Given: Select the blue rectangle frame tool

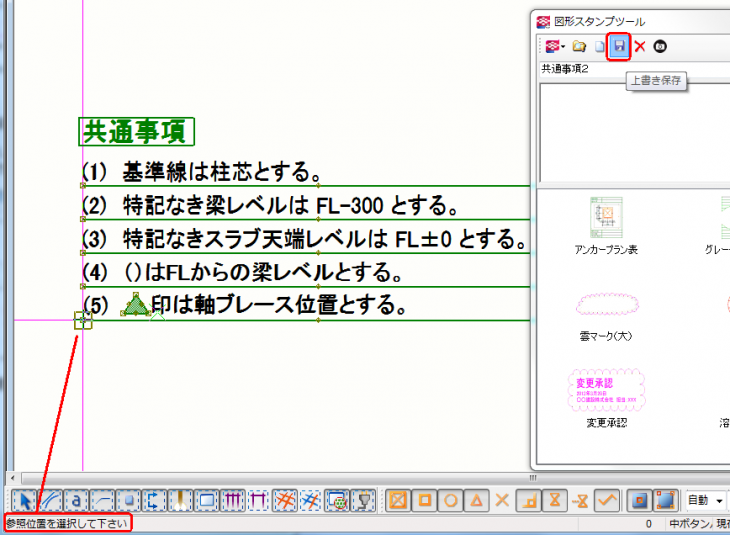Looking at the screenshot, I should click(206, 501).
